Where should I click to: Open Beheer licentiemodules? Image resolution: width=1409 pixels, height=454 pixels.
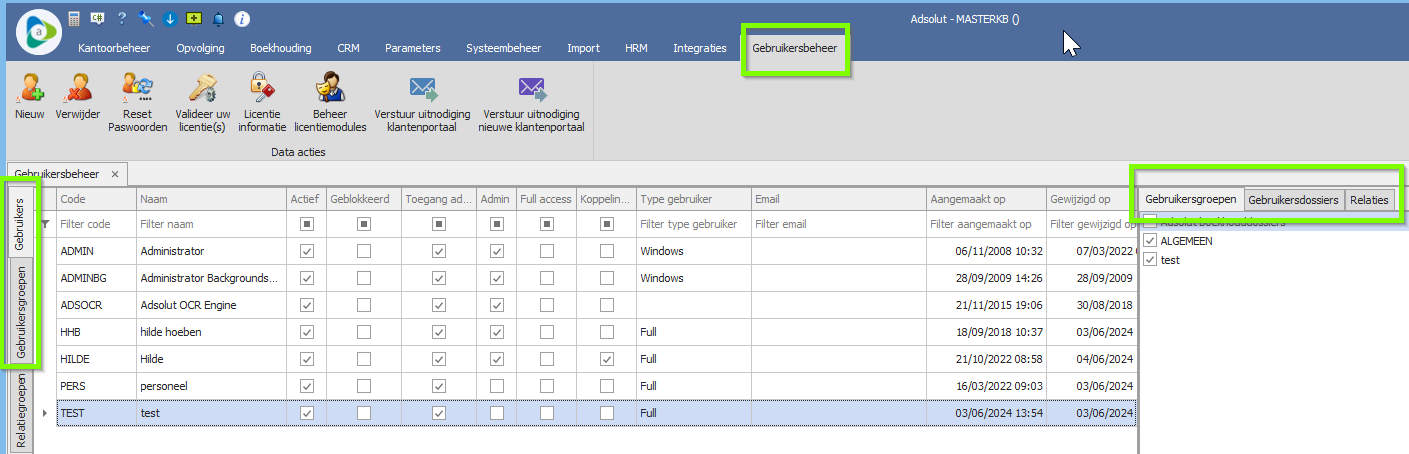pyautogui.click(x=330, y=89)
